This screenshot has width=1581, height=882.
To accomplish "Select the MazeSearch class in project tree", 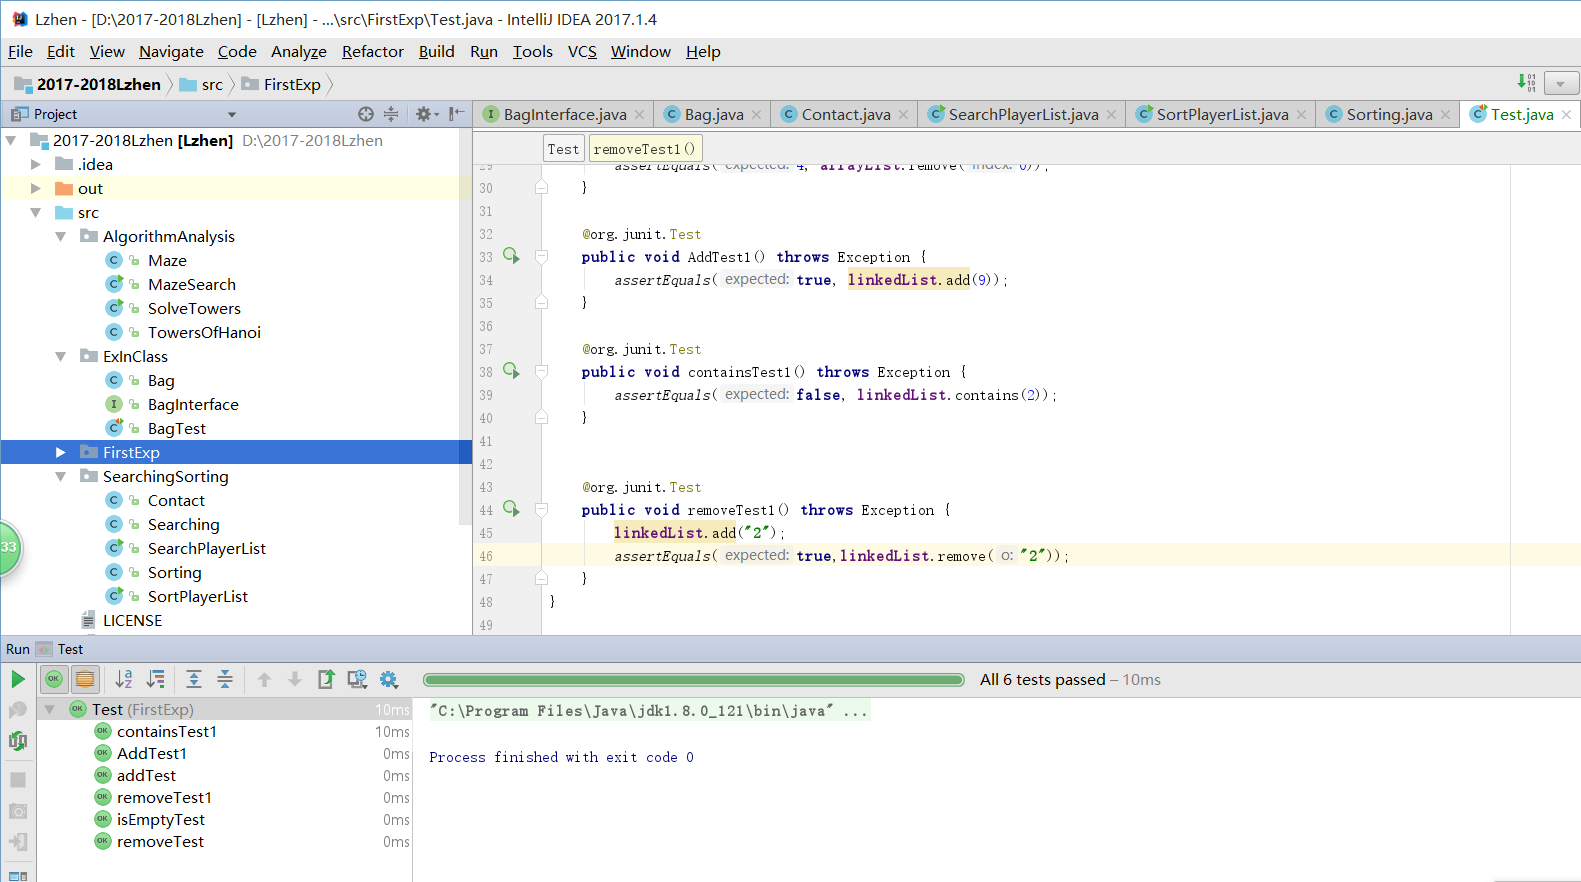I will [192, 284].
